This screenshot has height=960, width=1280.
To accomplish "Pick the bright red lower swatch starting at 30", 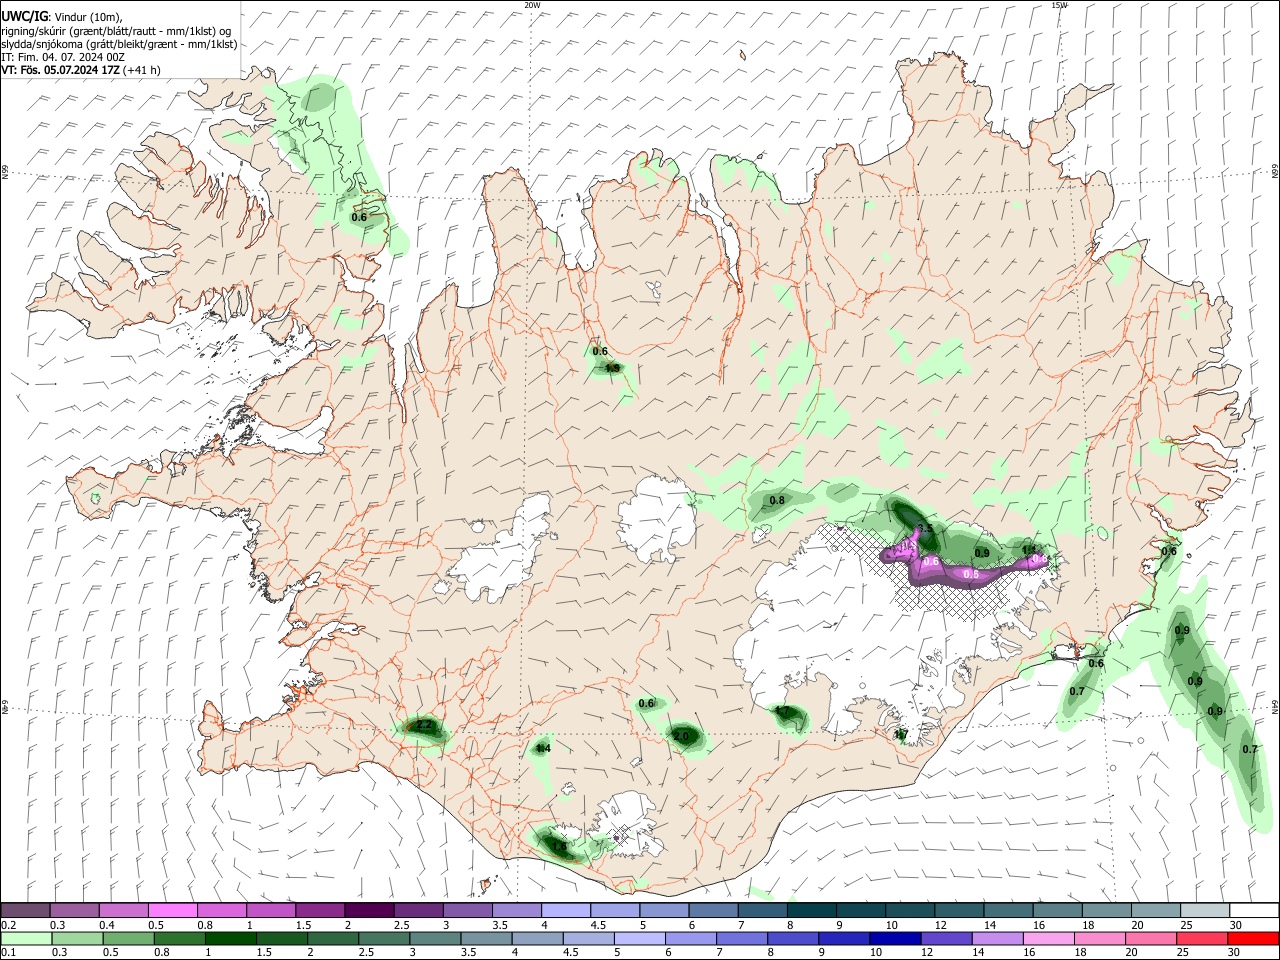I will click(1253, 938).
